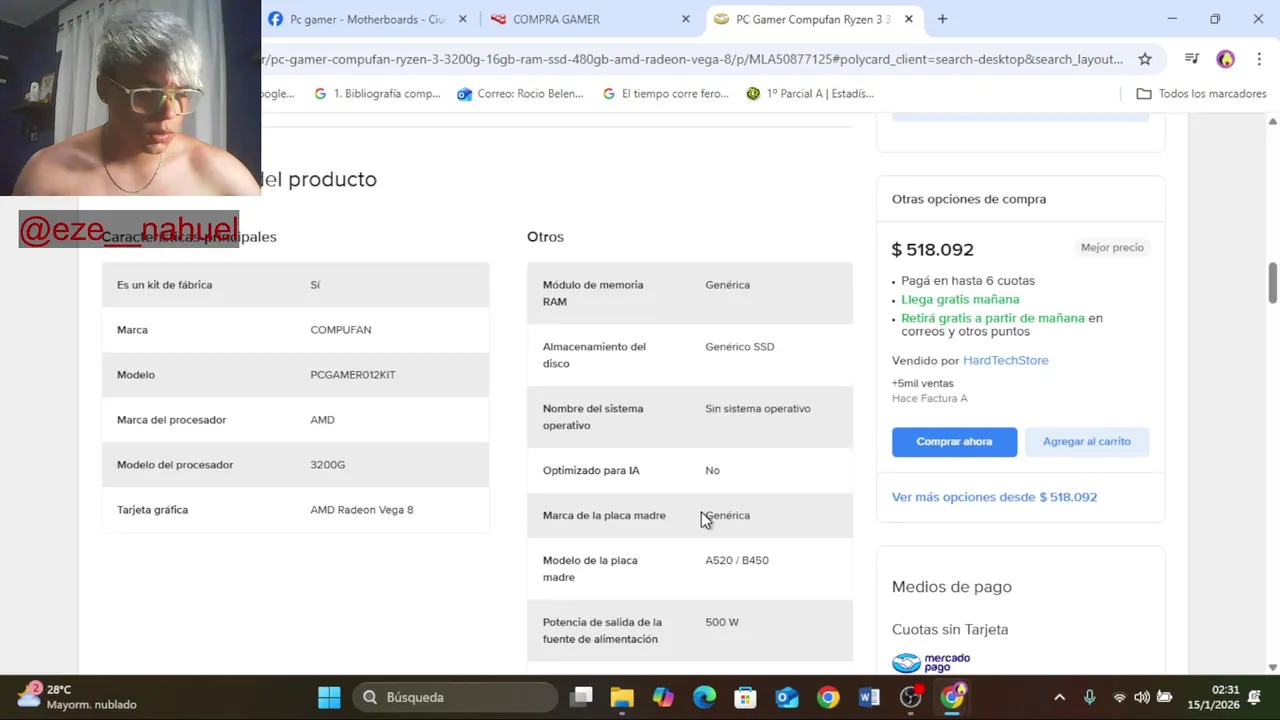Viewport: 1280px width, 720px height.
Task: Open Outlook from the taskbar
Action: point(787,697)
